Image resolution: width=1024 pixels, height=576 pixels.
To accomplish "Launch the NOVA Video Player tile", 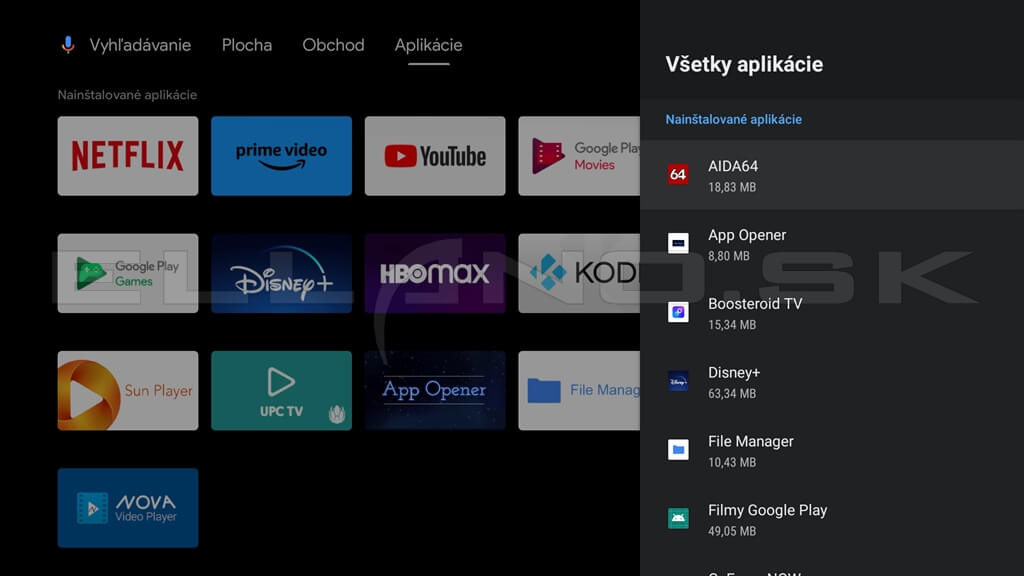I will click(x=128, y=507).
